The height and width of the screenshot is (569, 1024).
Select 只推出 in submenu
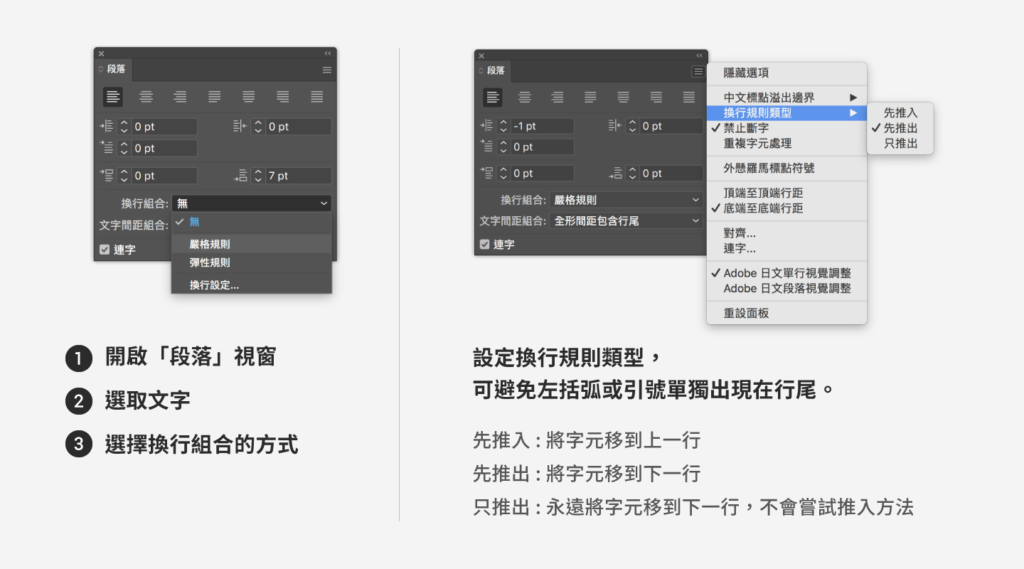(900, 144)
